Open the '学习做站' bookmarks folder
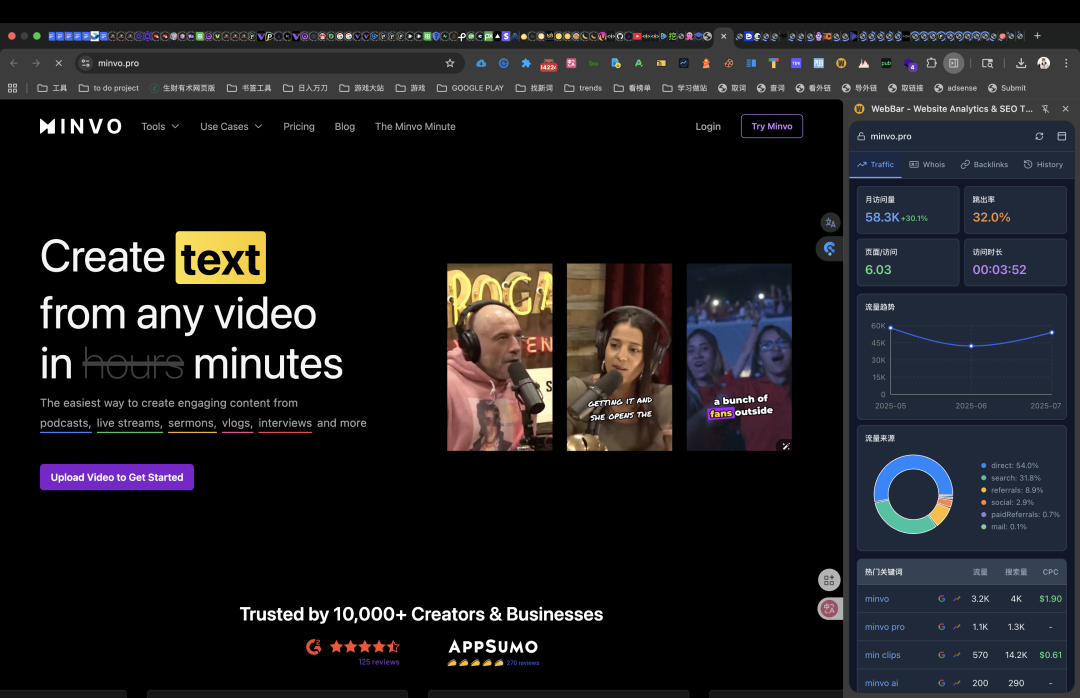Screen dimensions: 1080x698 point(685,88)
